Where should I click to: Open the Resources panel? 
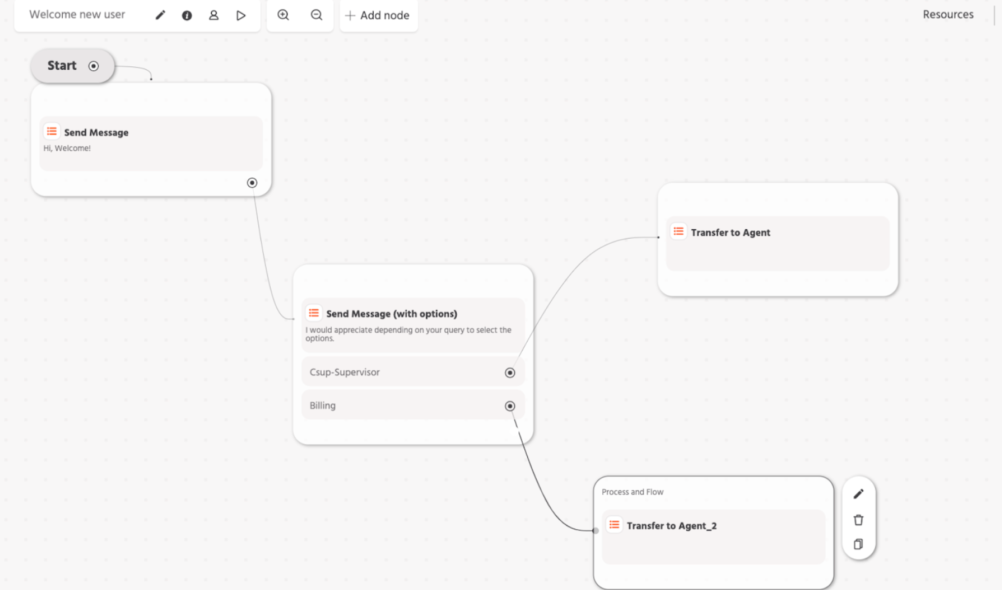pos(947,15)
